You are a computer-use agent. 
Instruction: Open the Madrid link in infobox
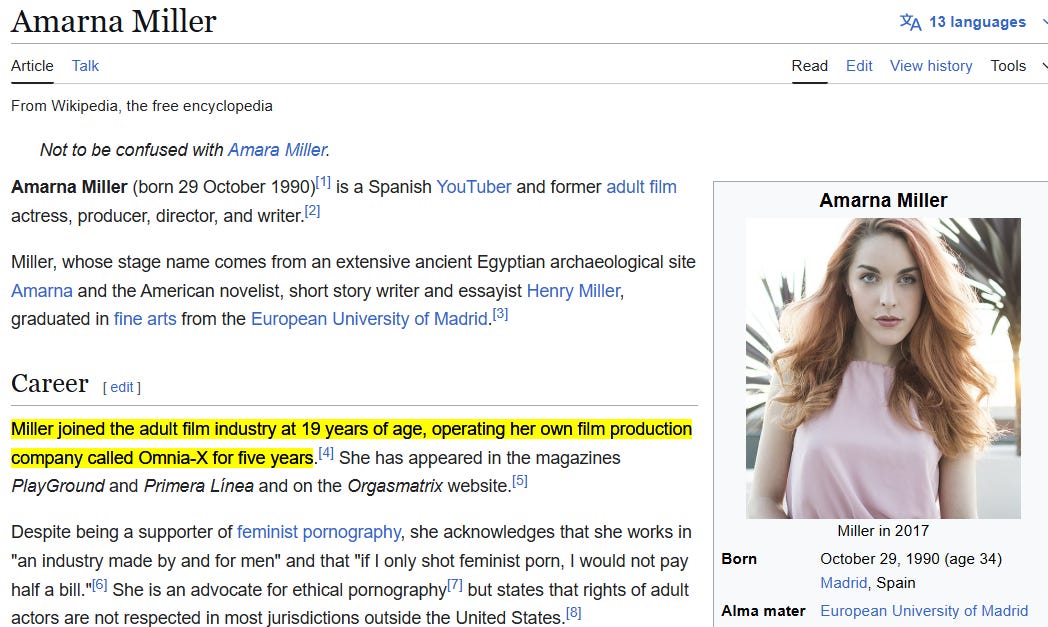[x=843, y=583]
